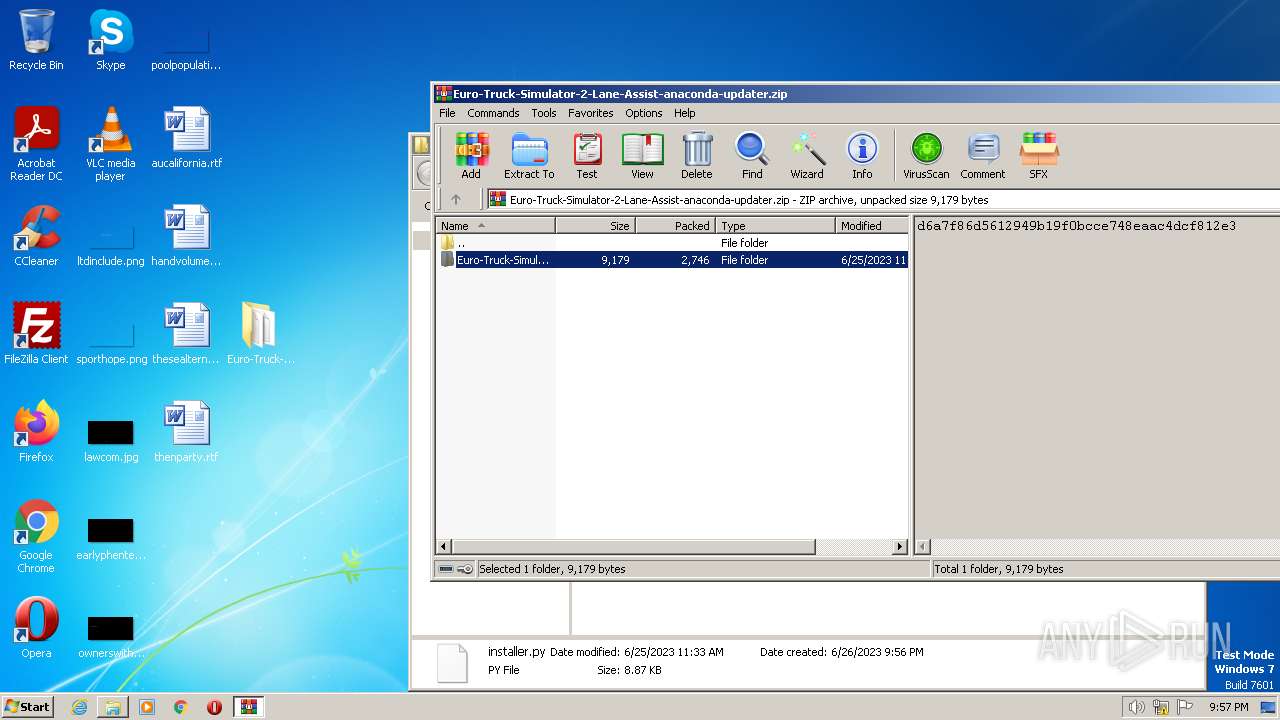
Task: Select lawcom.jpg desktop file
Action: click(110, 440)
